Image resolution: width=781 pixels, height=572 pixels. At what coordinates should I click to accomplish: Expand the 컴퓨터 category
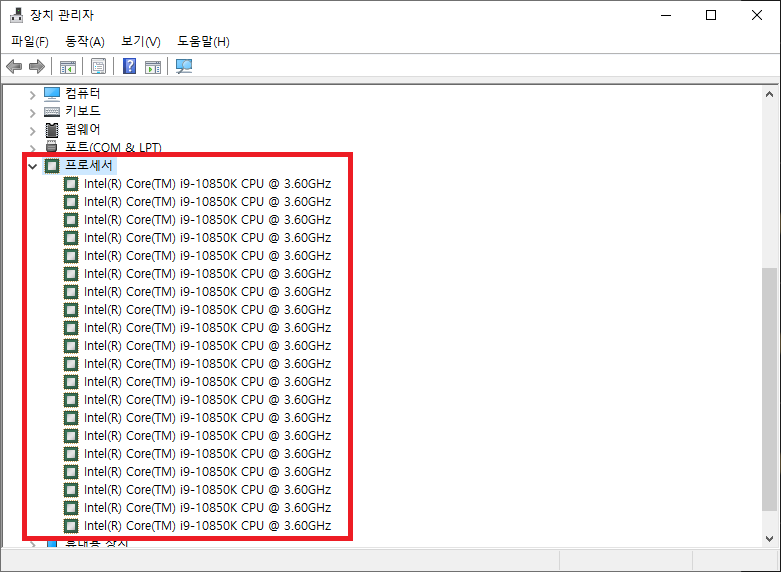coord(32,94)
